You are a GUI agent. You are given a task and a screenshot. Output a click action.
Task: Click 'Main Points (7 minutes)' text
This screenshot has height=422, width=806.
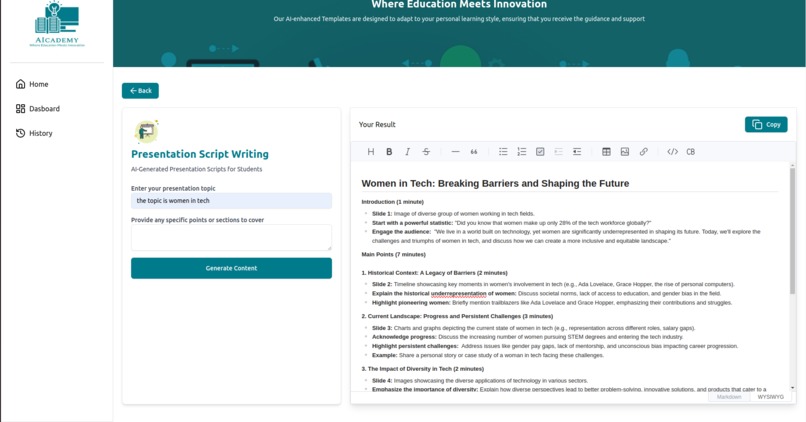pos(393,254)
